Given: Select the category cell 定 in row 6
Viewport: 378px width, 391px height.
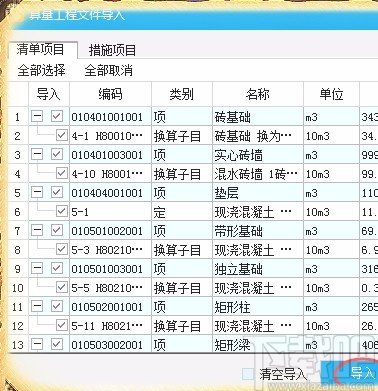Looking at the screenshot, I should (x=182, y=212).
